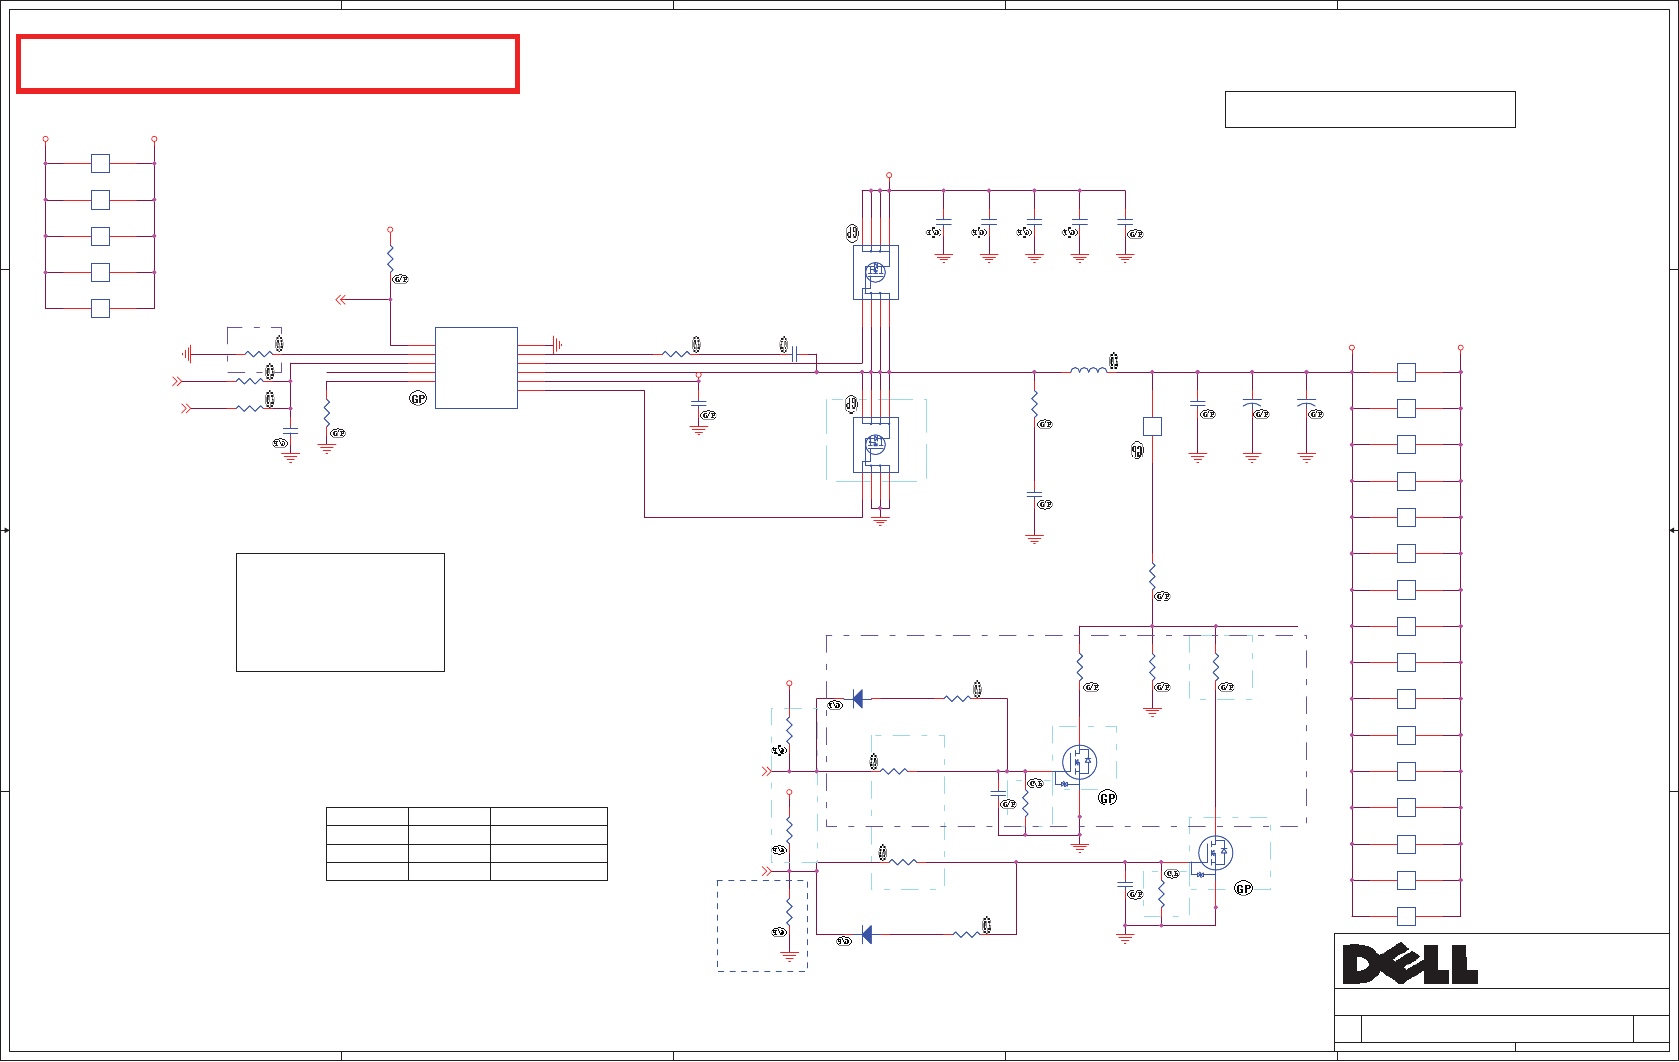This screenshot has height=1062, width=1679.
Task: Select the inductor coil symbol on the output rail
Action: 1088,370
